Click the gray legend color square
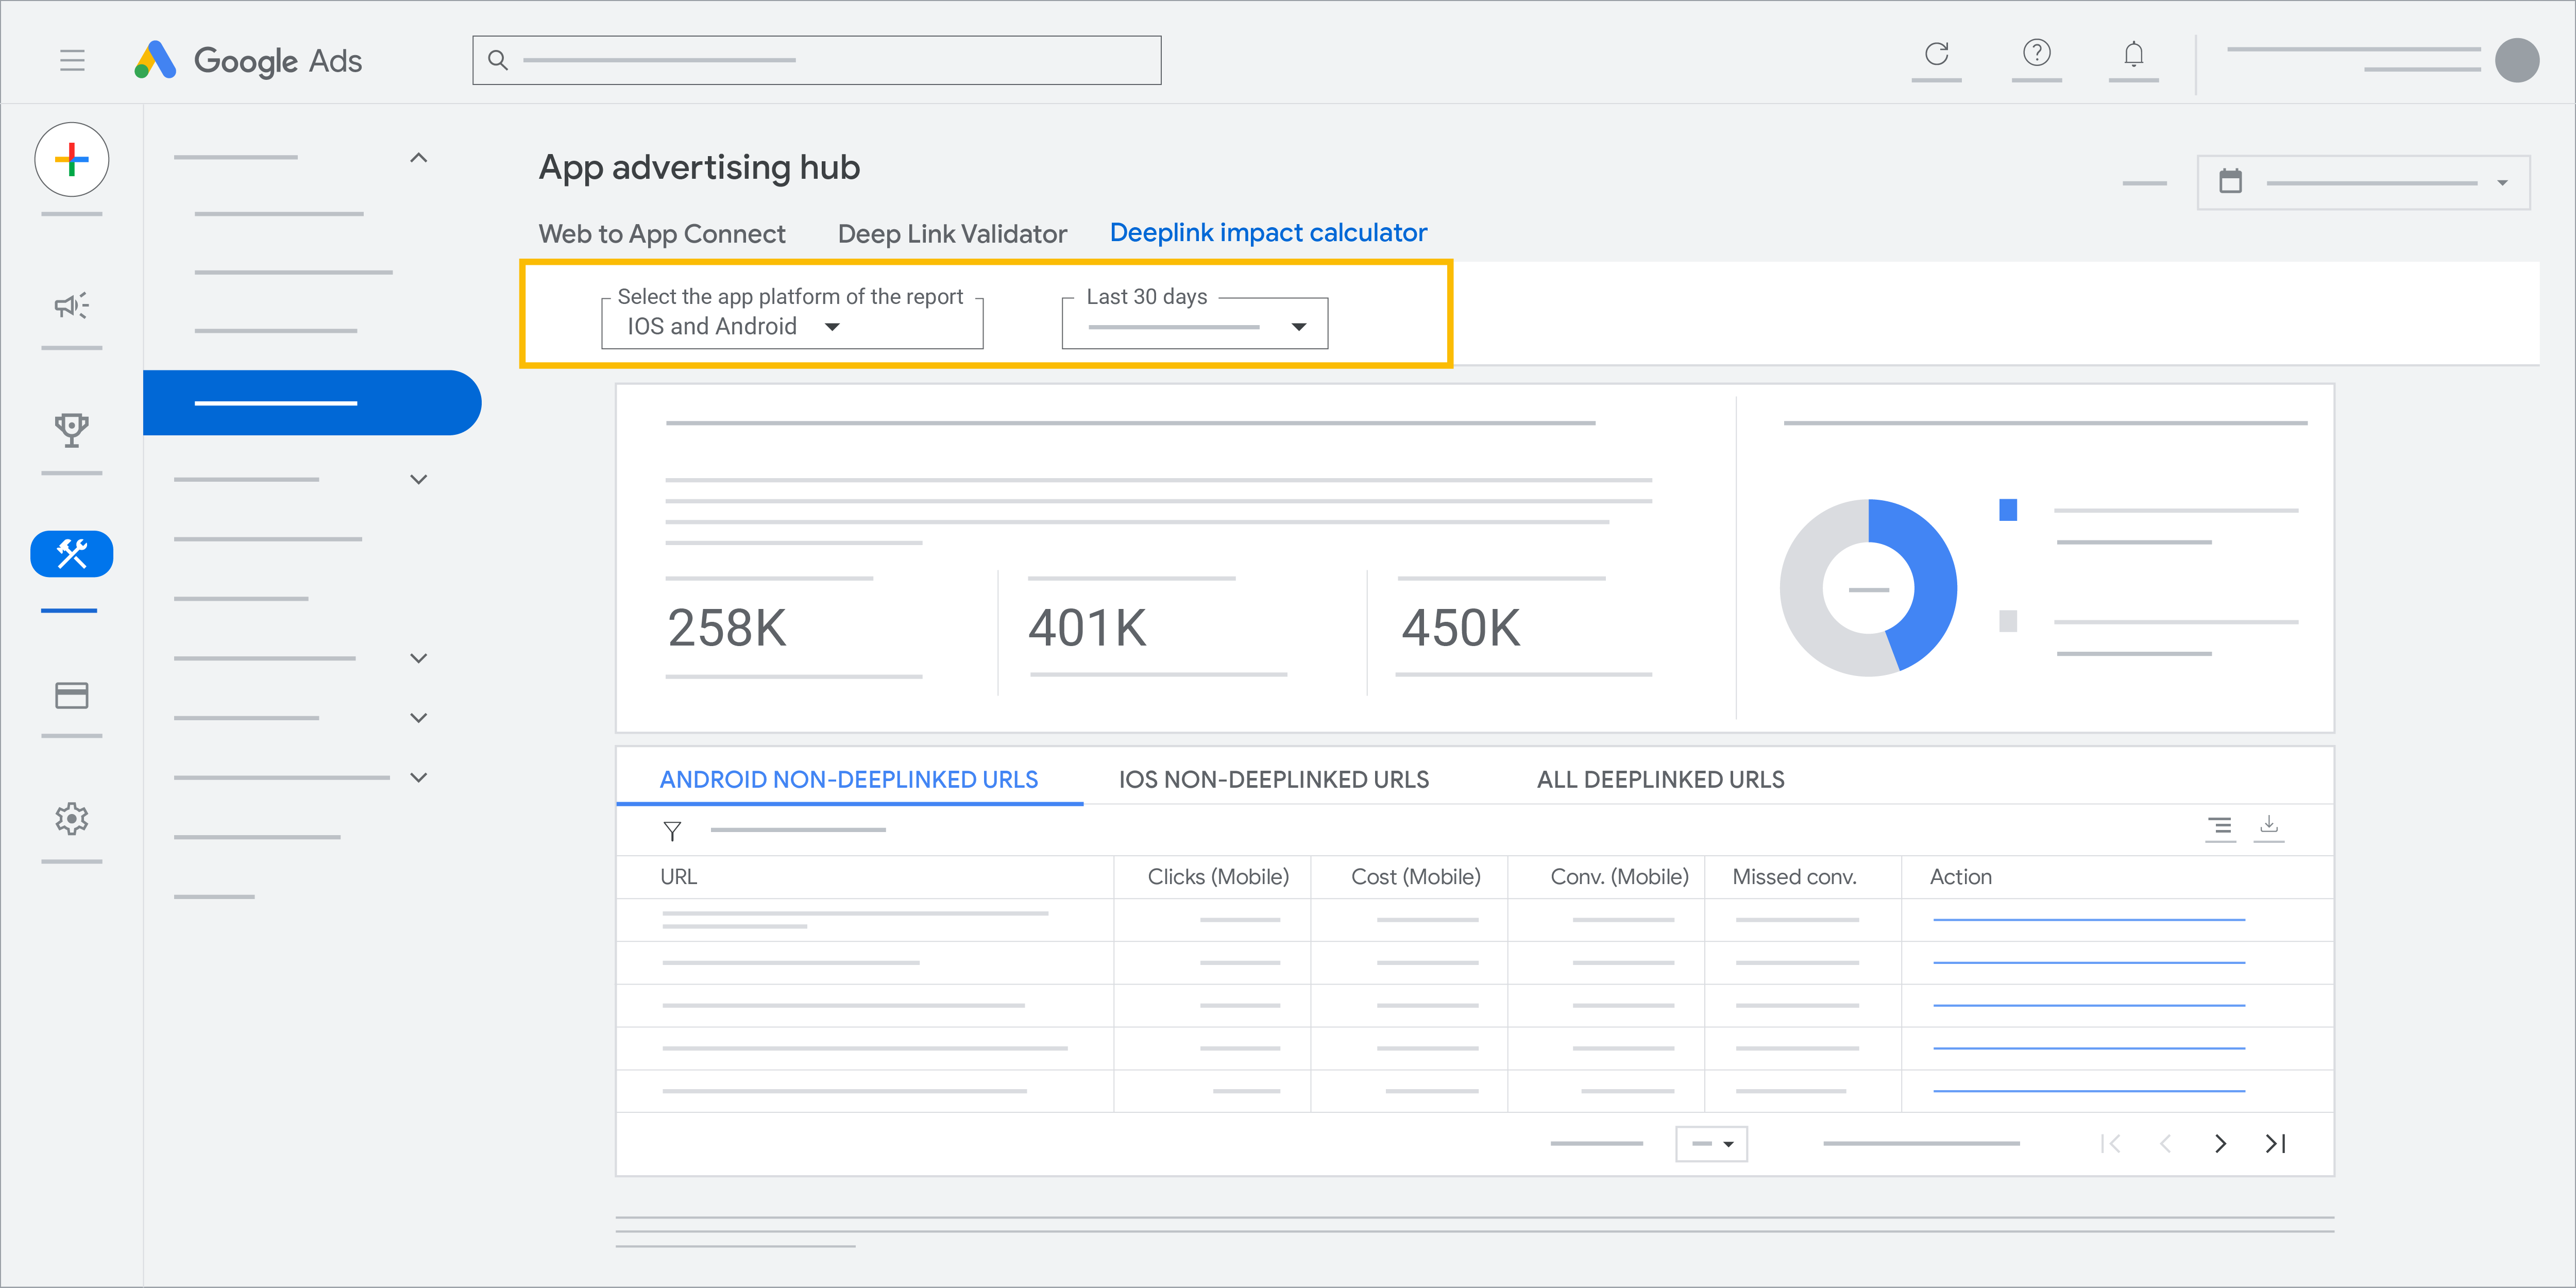 (2008, 621)
